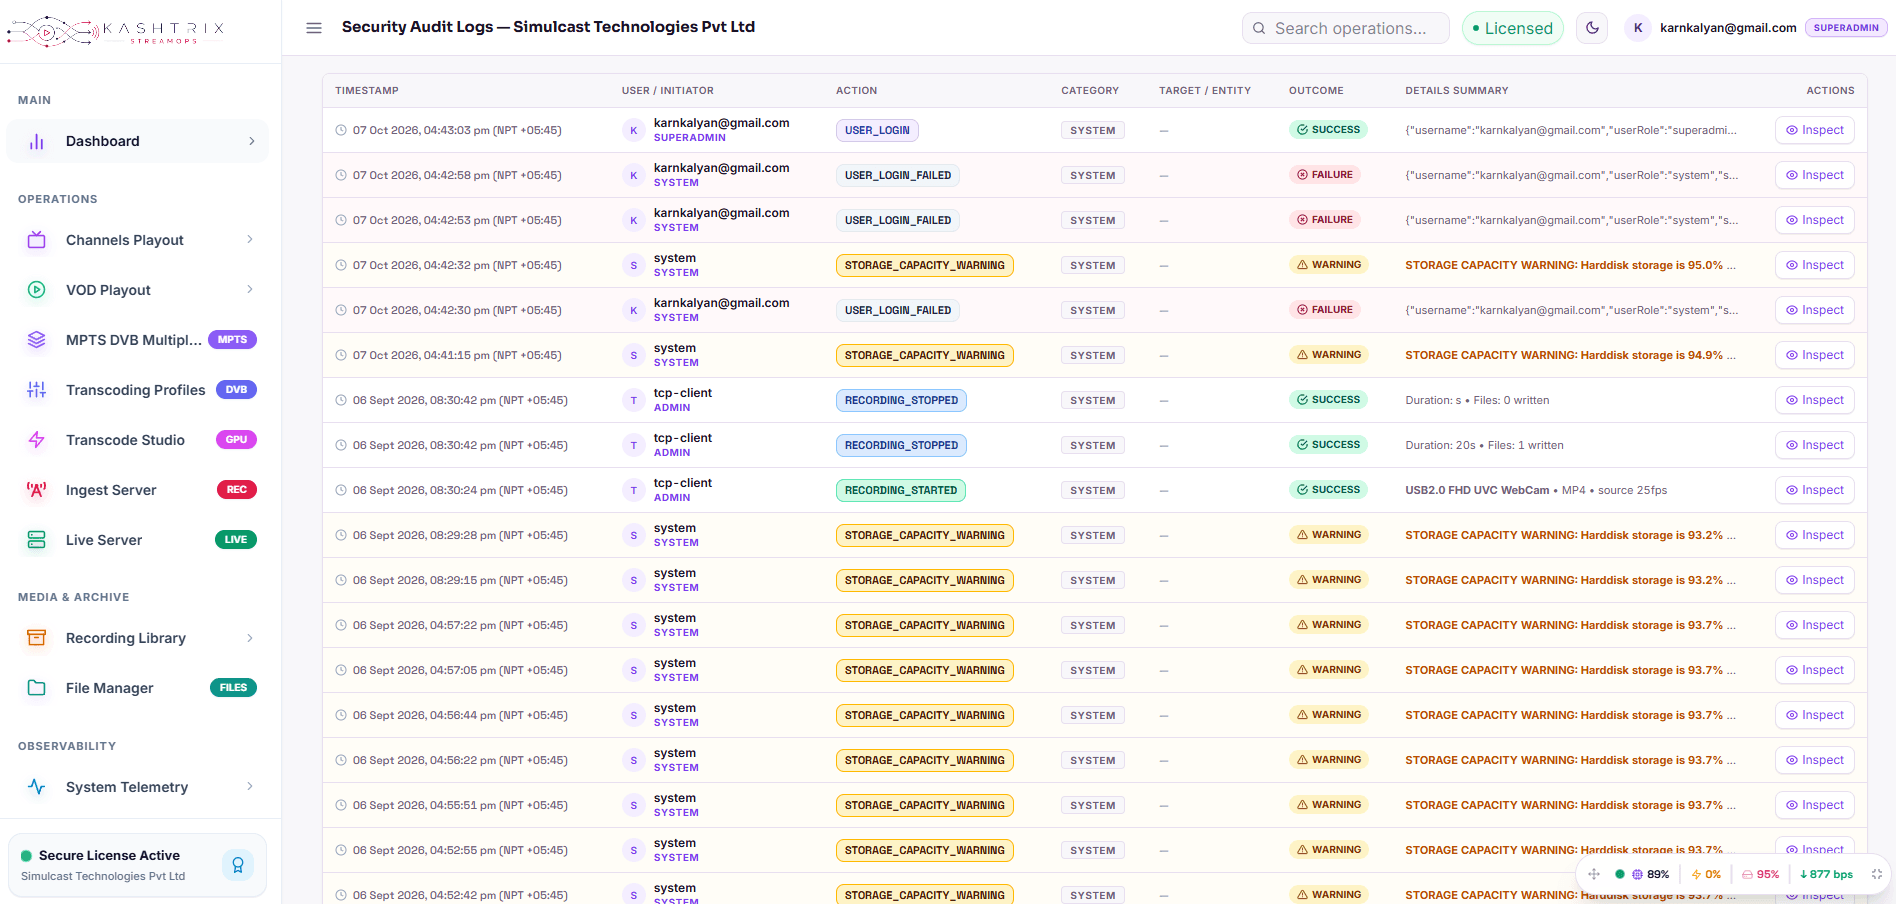1896x904 pixels.
Task: Inspect the 04:43:03 pm USER_LOGIN entry
Action: point(1814,130)
